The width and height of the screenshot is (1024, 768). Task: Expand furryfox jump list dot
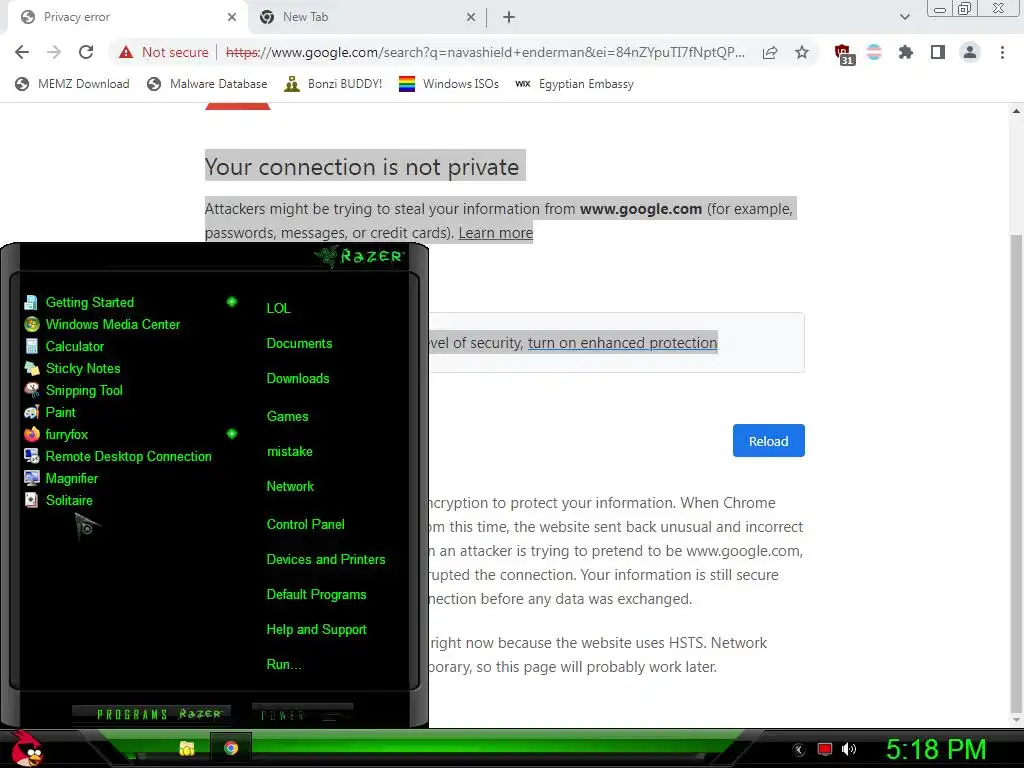pyautogui.click(x=231, y=434)
